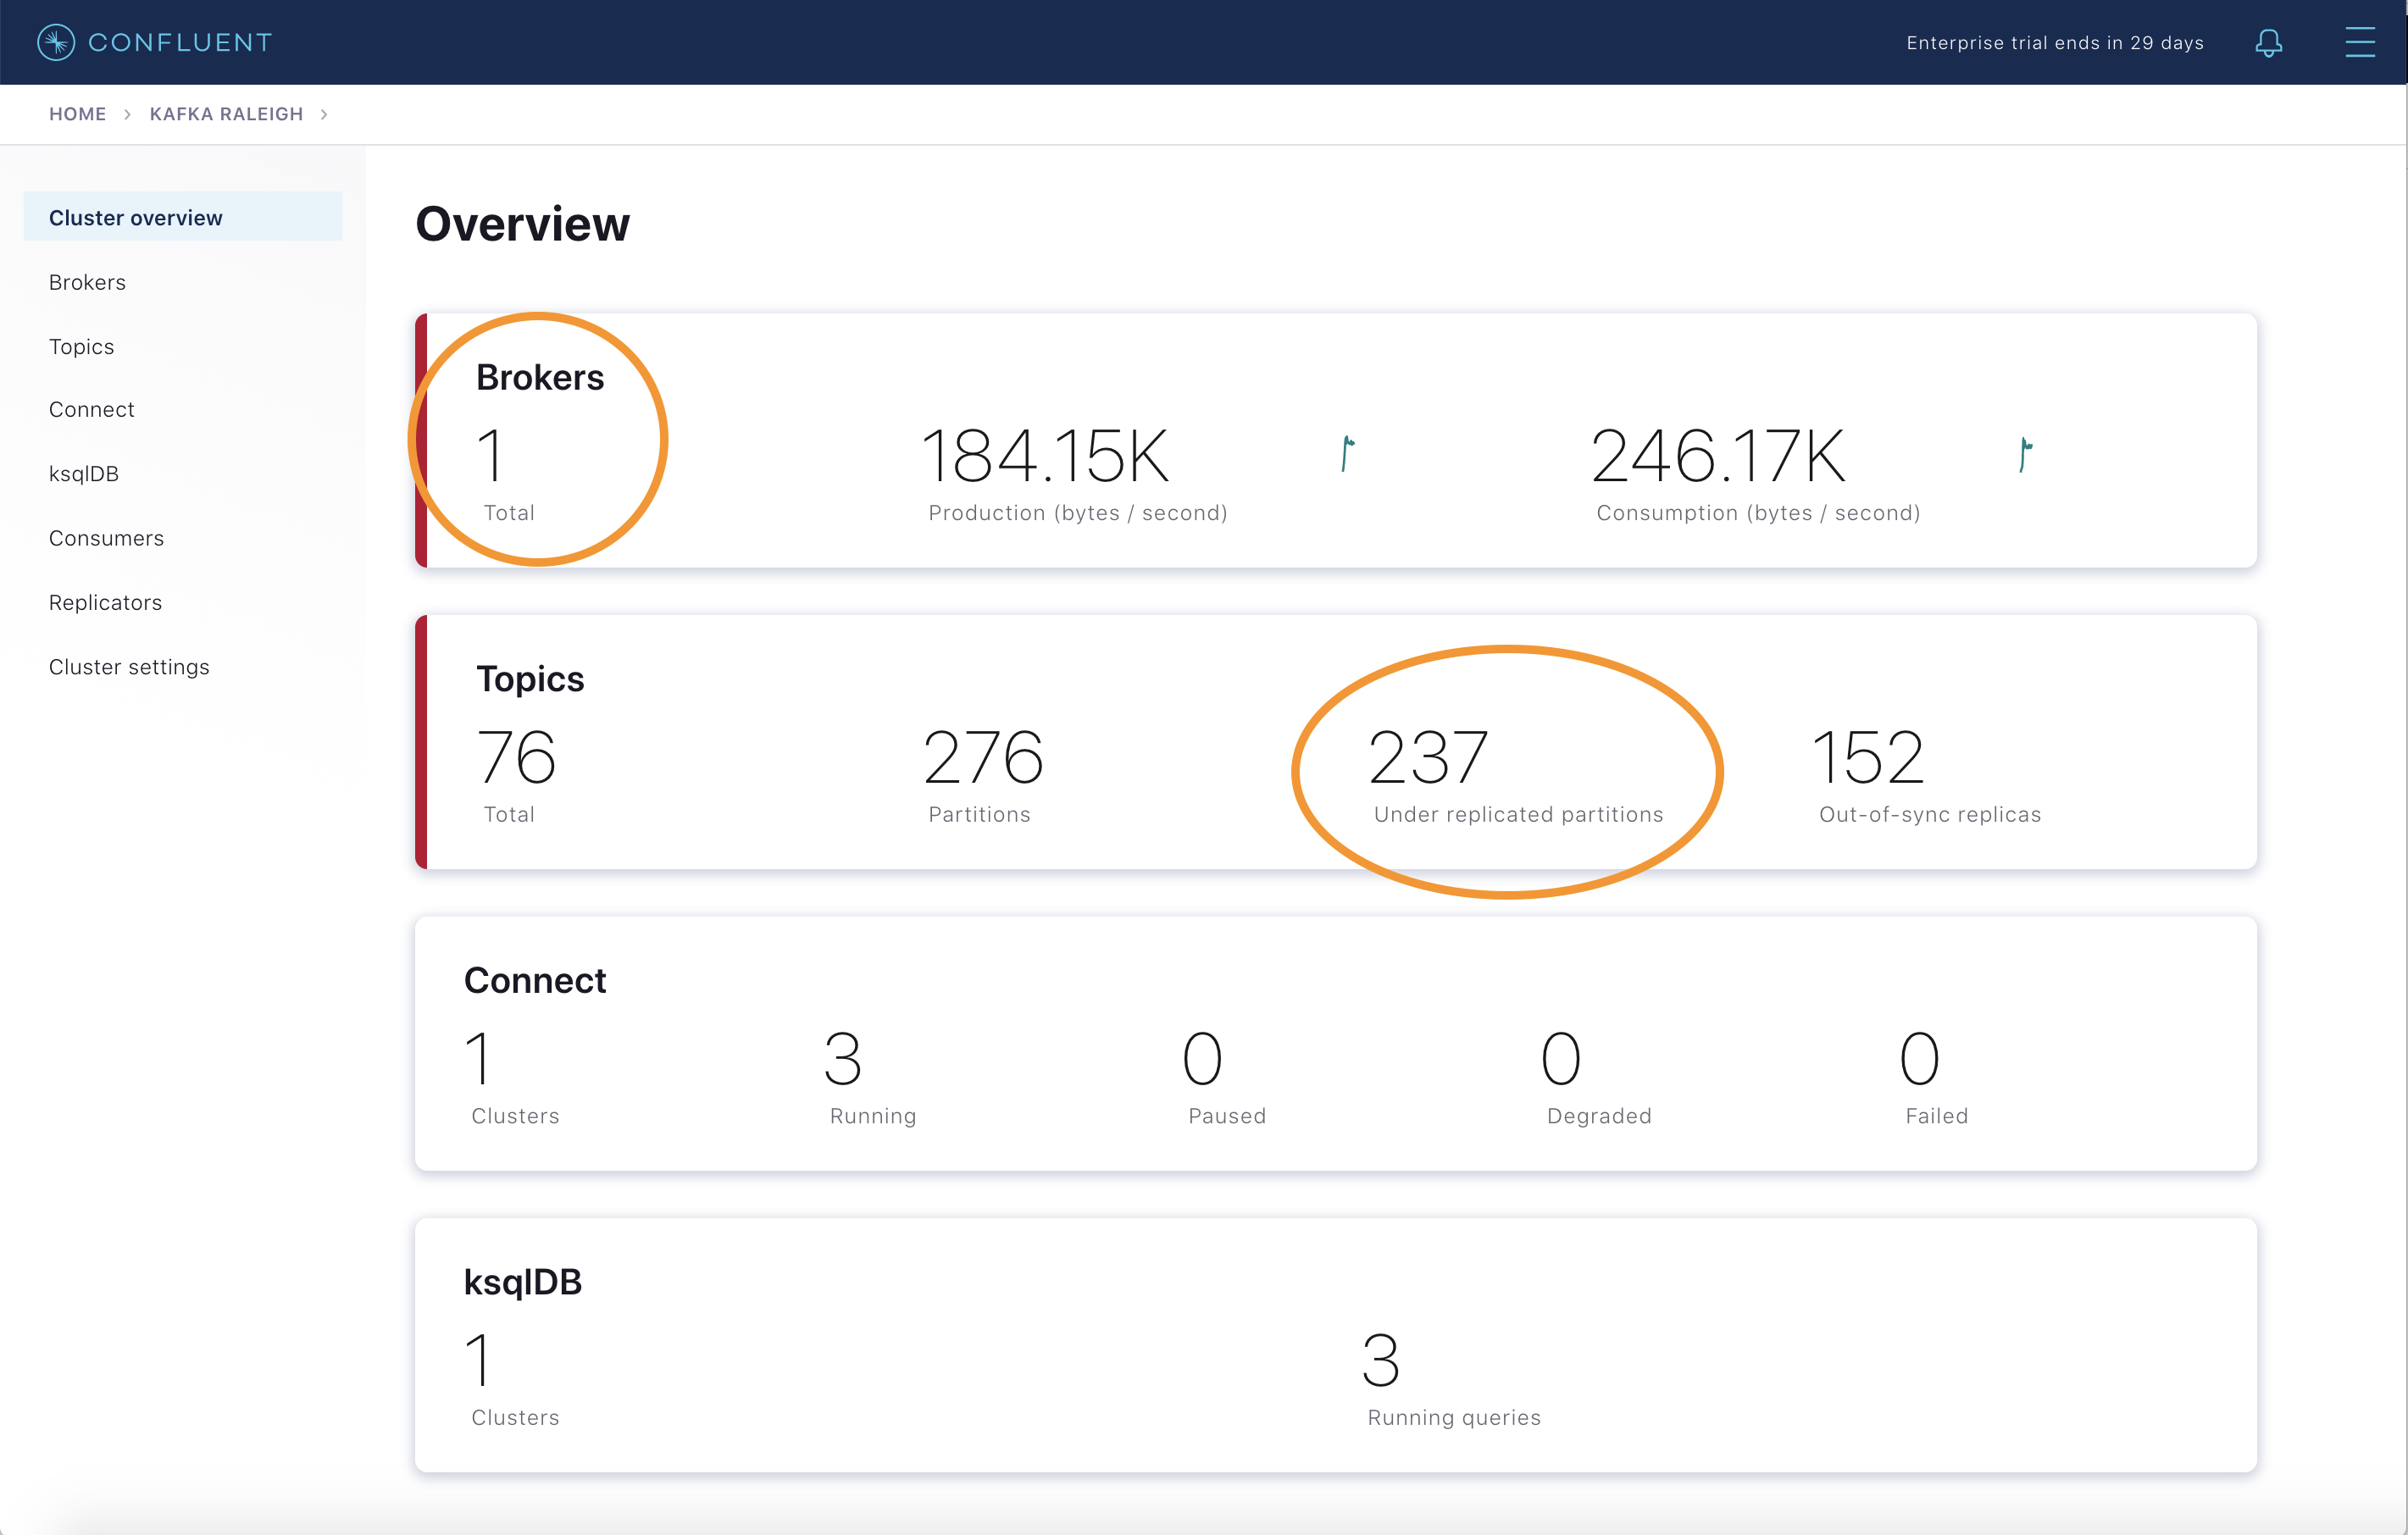Click the Consumption sparkline chart
Screen dimensions: 2408x1535
point(2025,454)
